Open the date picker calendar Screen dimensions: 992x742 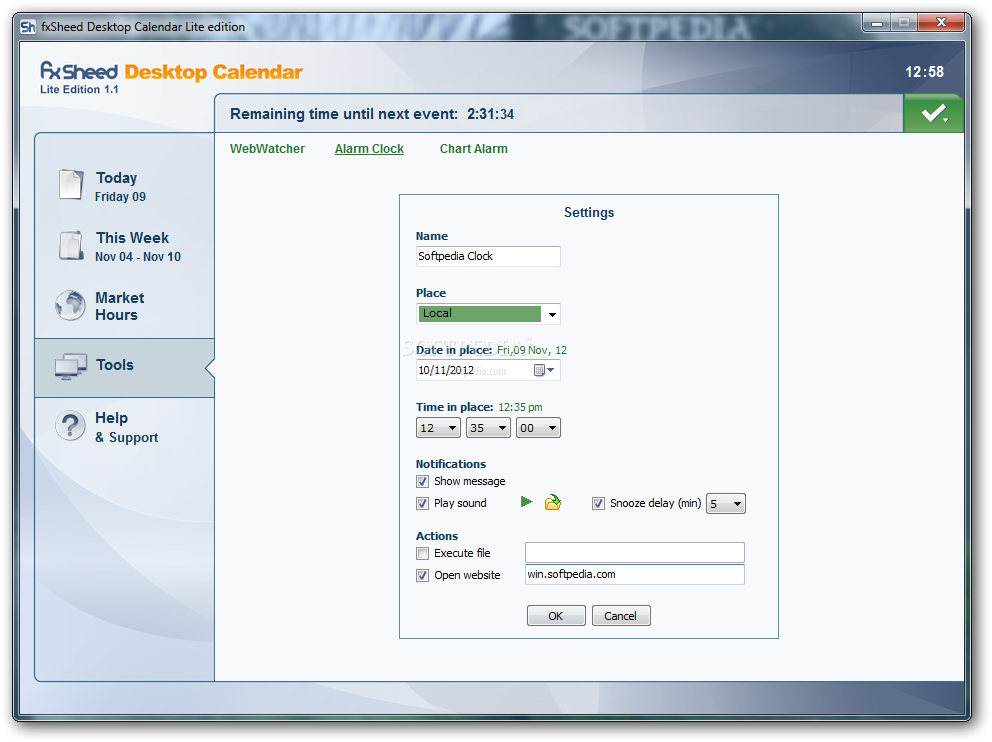544,370
